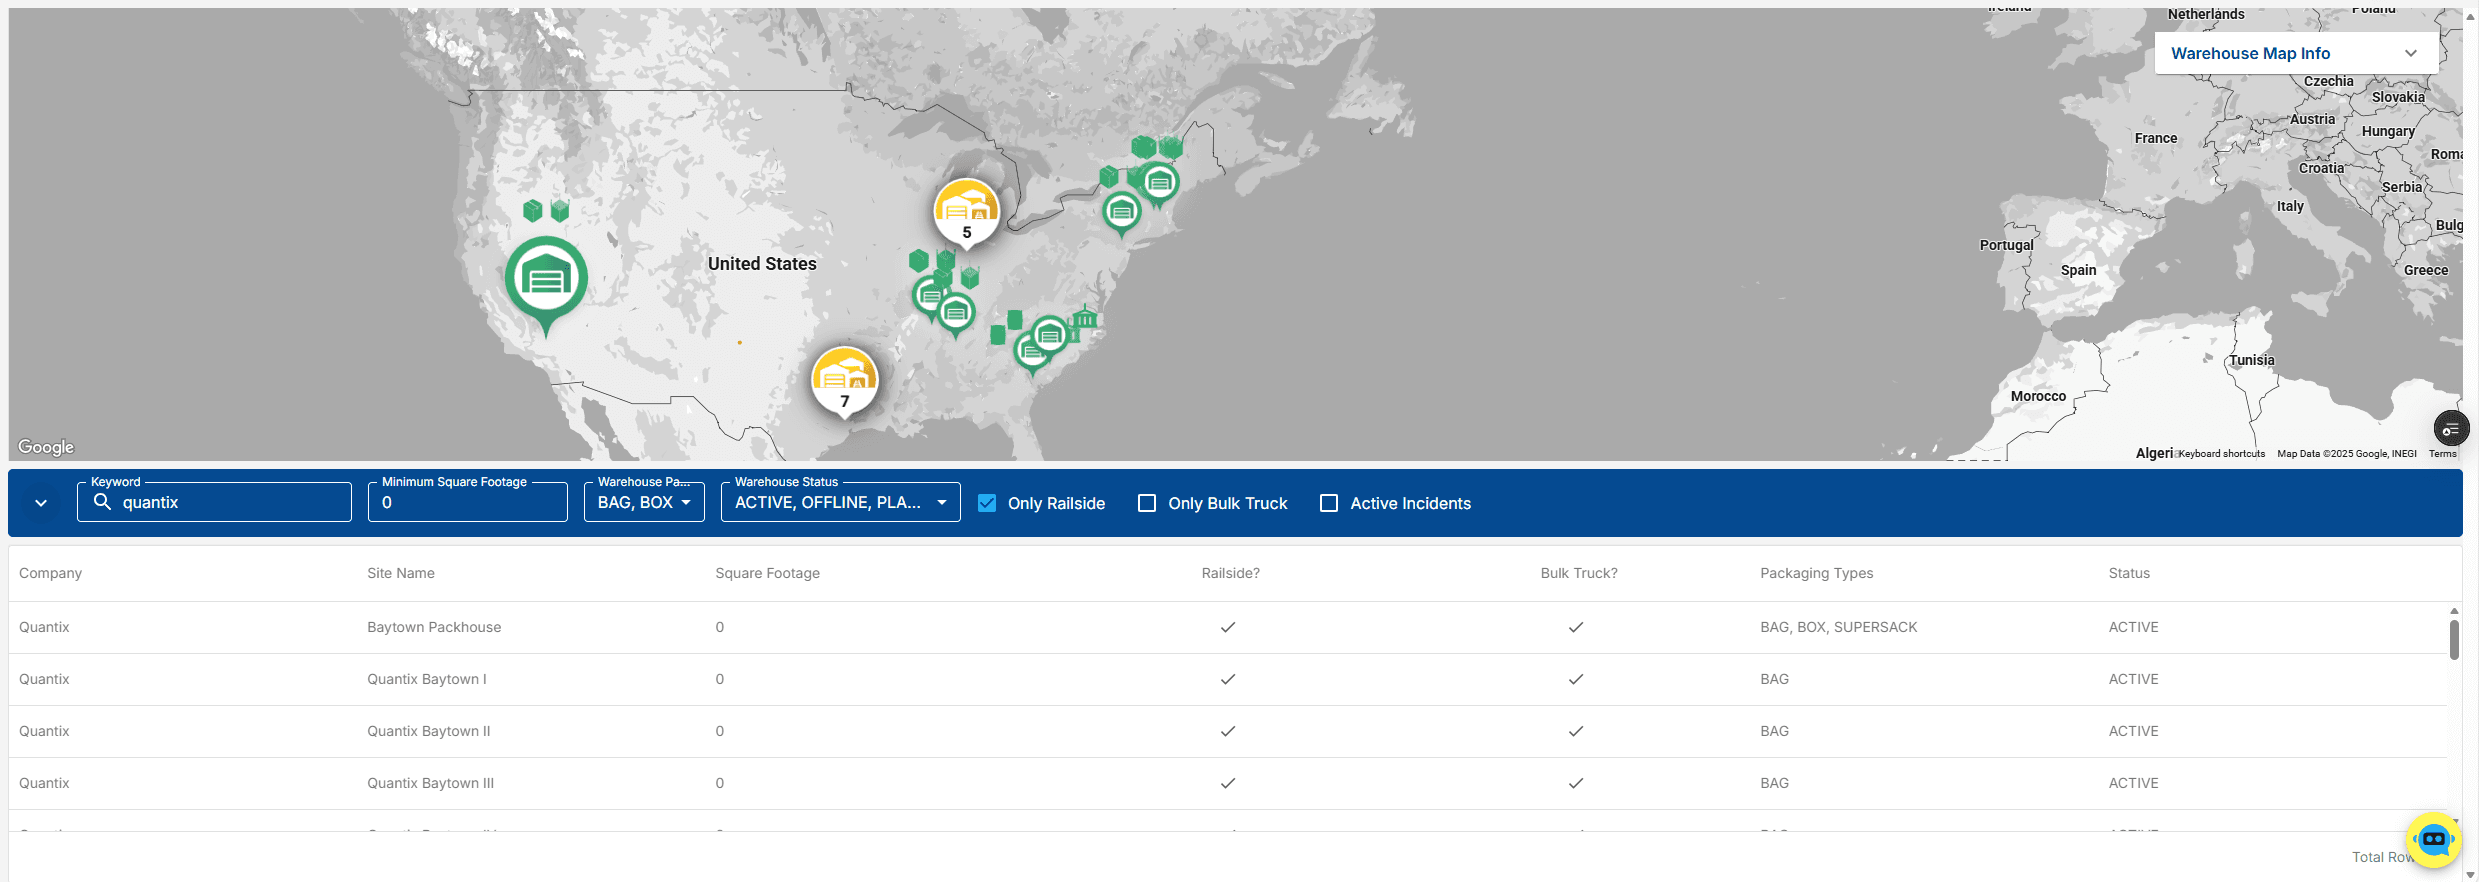
Task: Click the United States map label
Action: (762, 264)
